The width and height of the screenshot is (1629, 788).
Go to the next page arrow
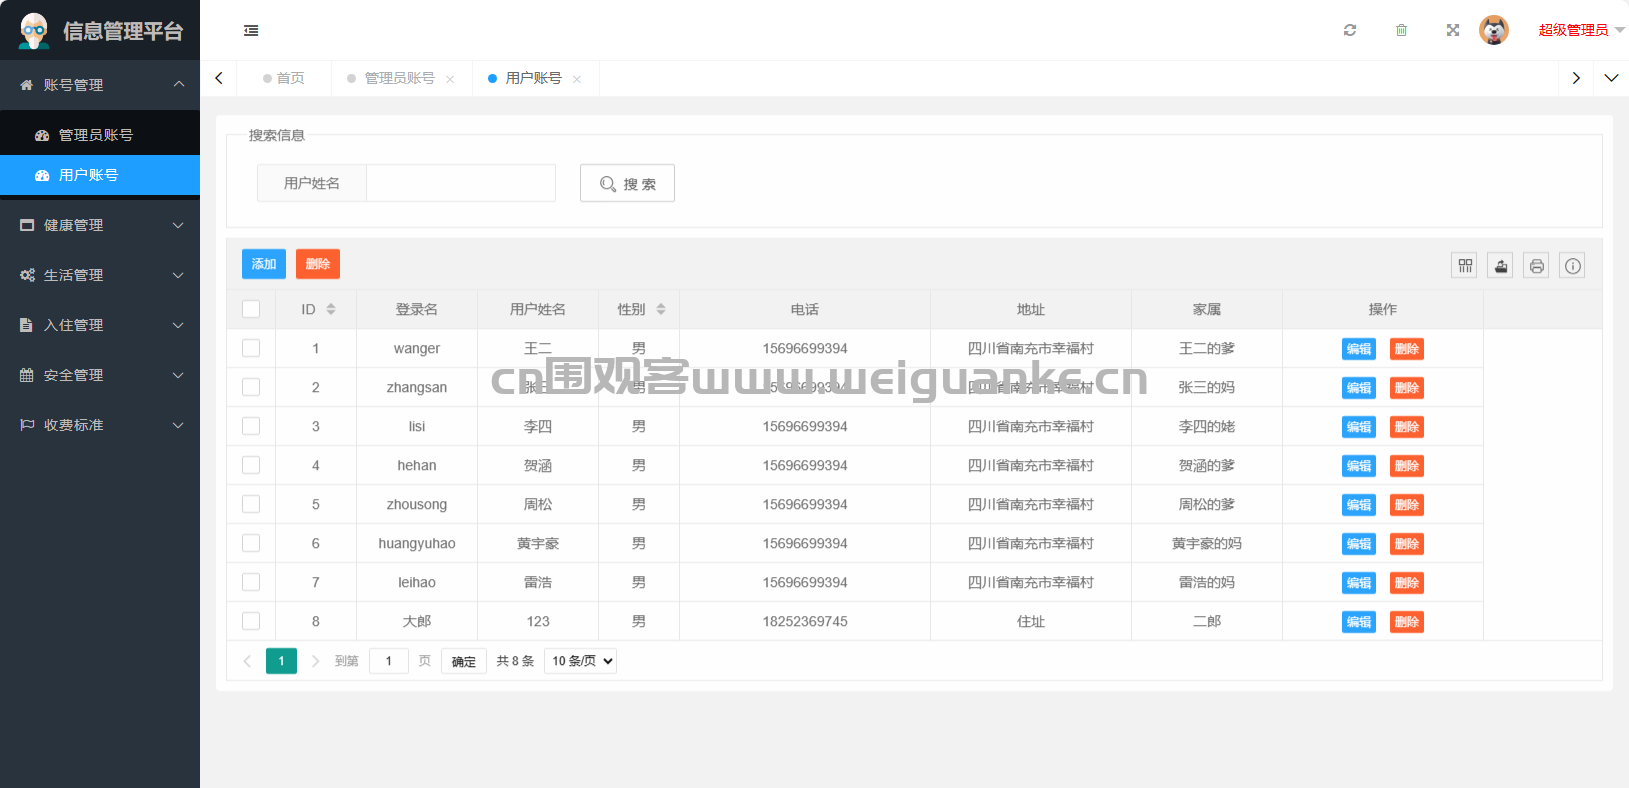315,661
